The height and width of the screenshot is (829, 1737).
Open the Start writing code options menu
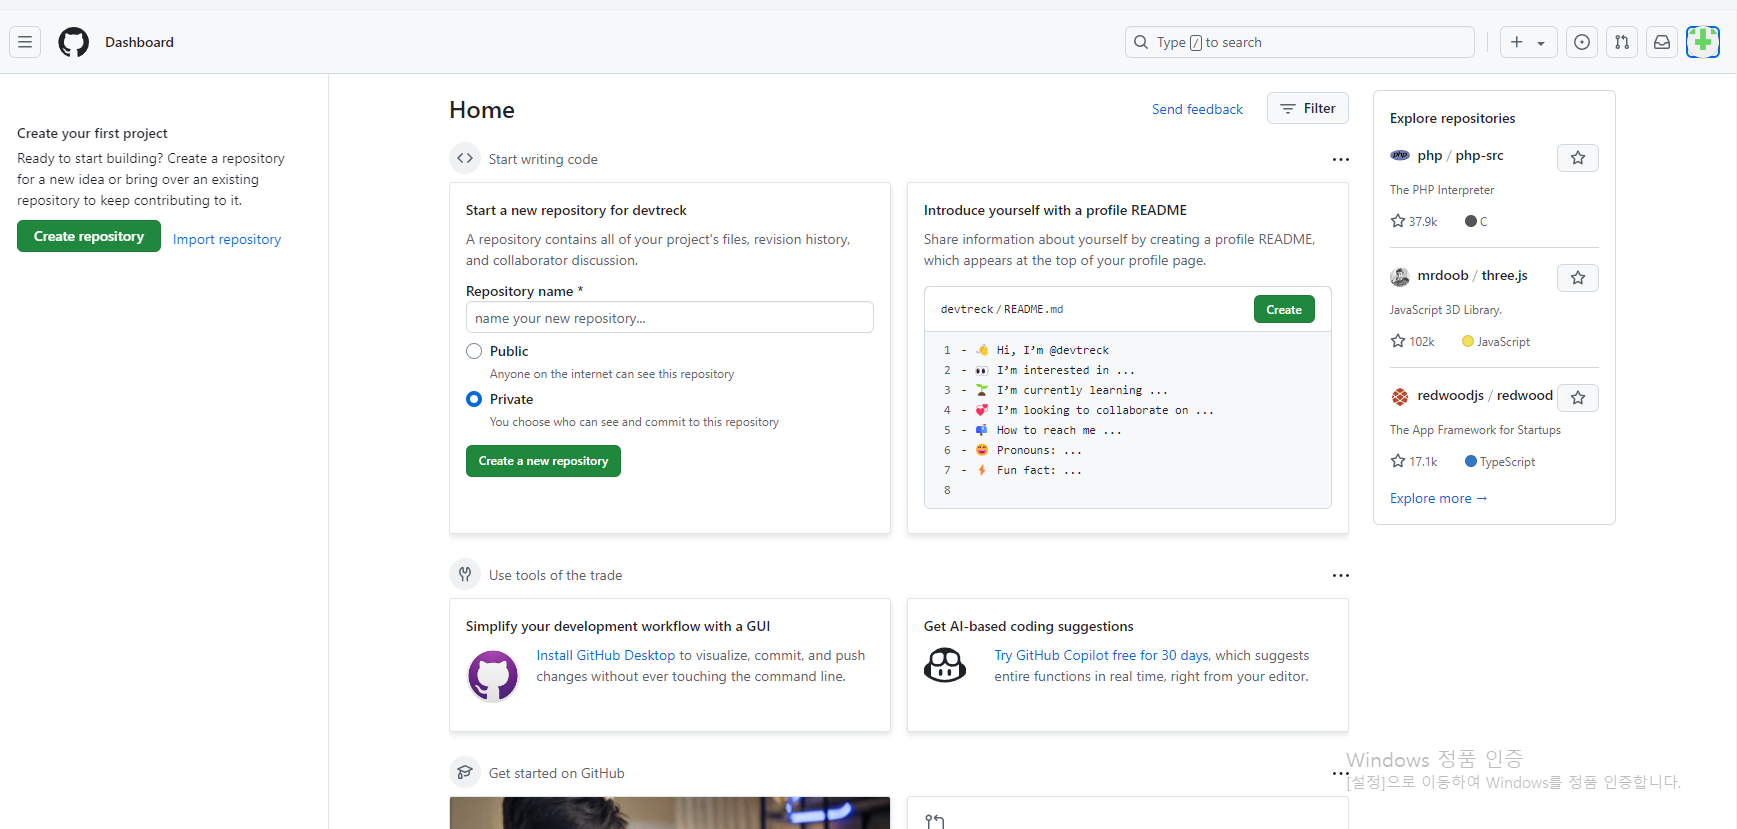[x=1341, y=159]
